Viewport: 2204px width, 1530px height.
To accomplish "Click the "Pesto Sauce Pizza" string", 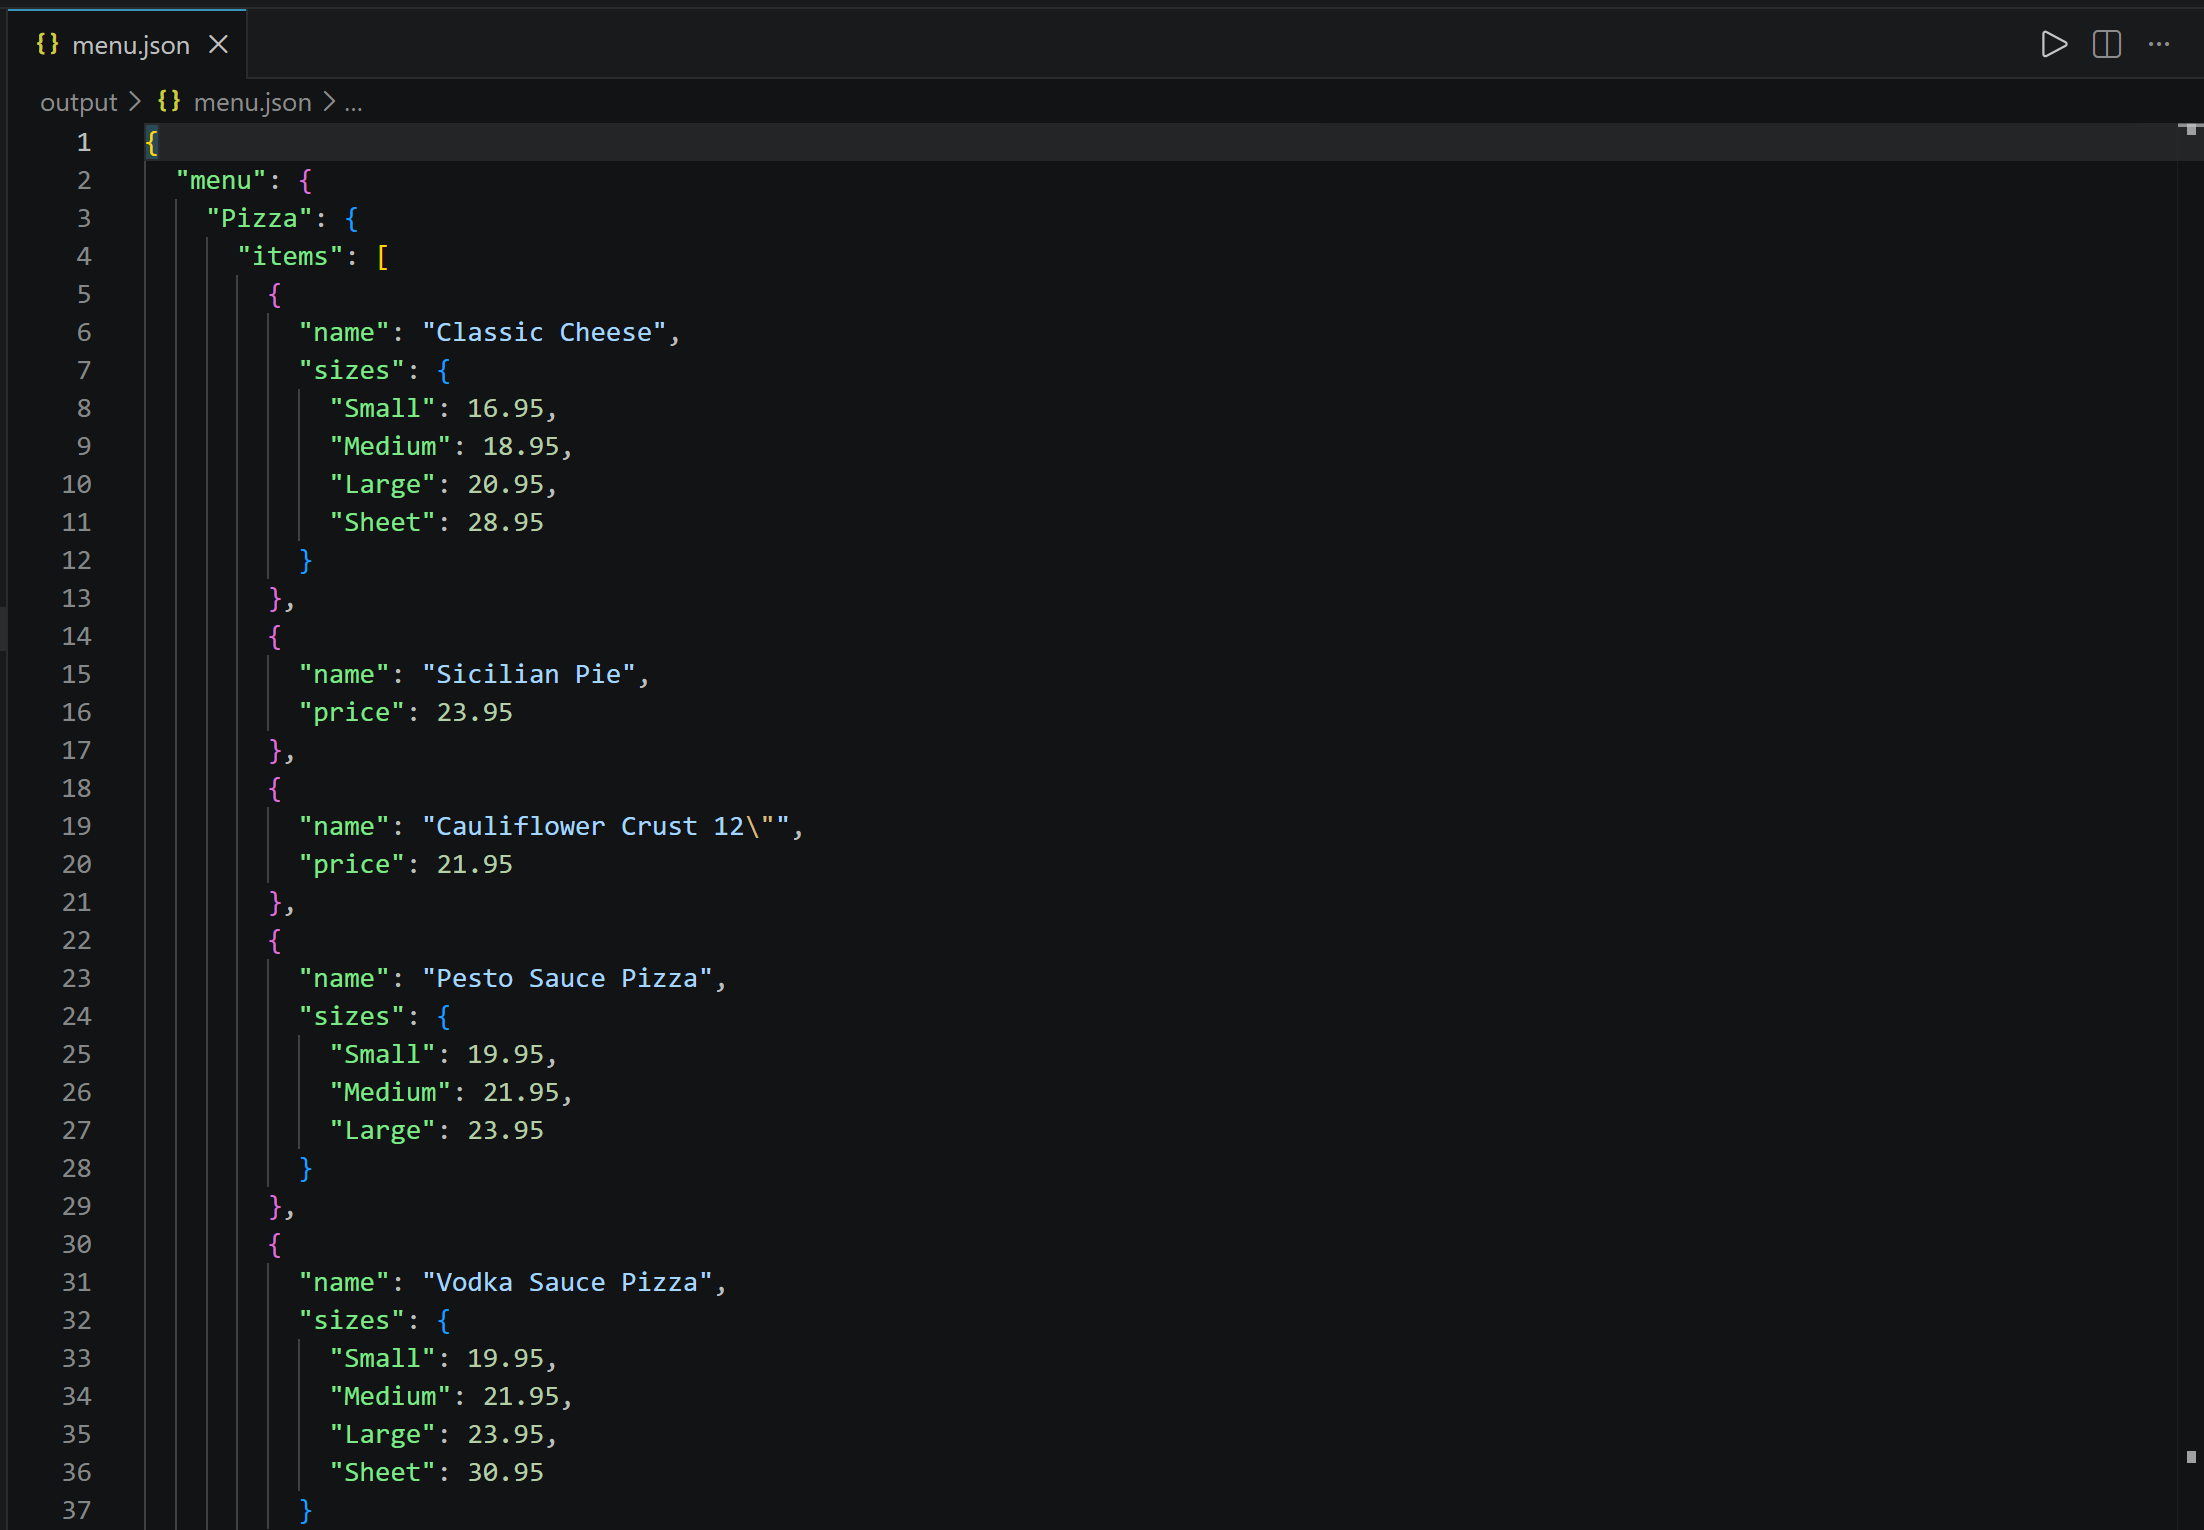I will (567, 979).
